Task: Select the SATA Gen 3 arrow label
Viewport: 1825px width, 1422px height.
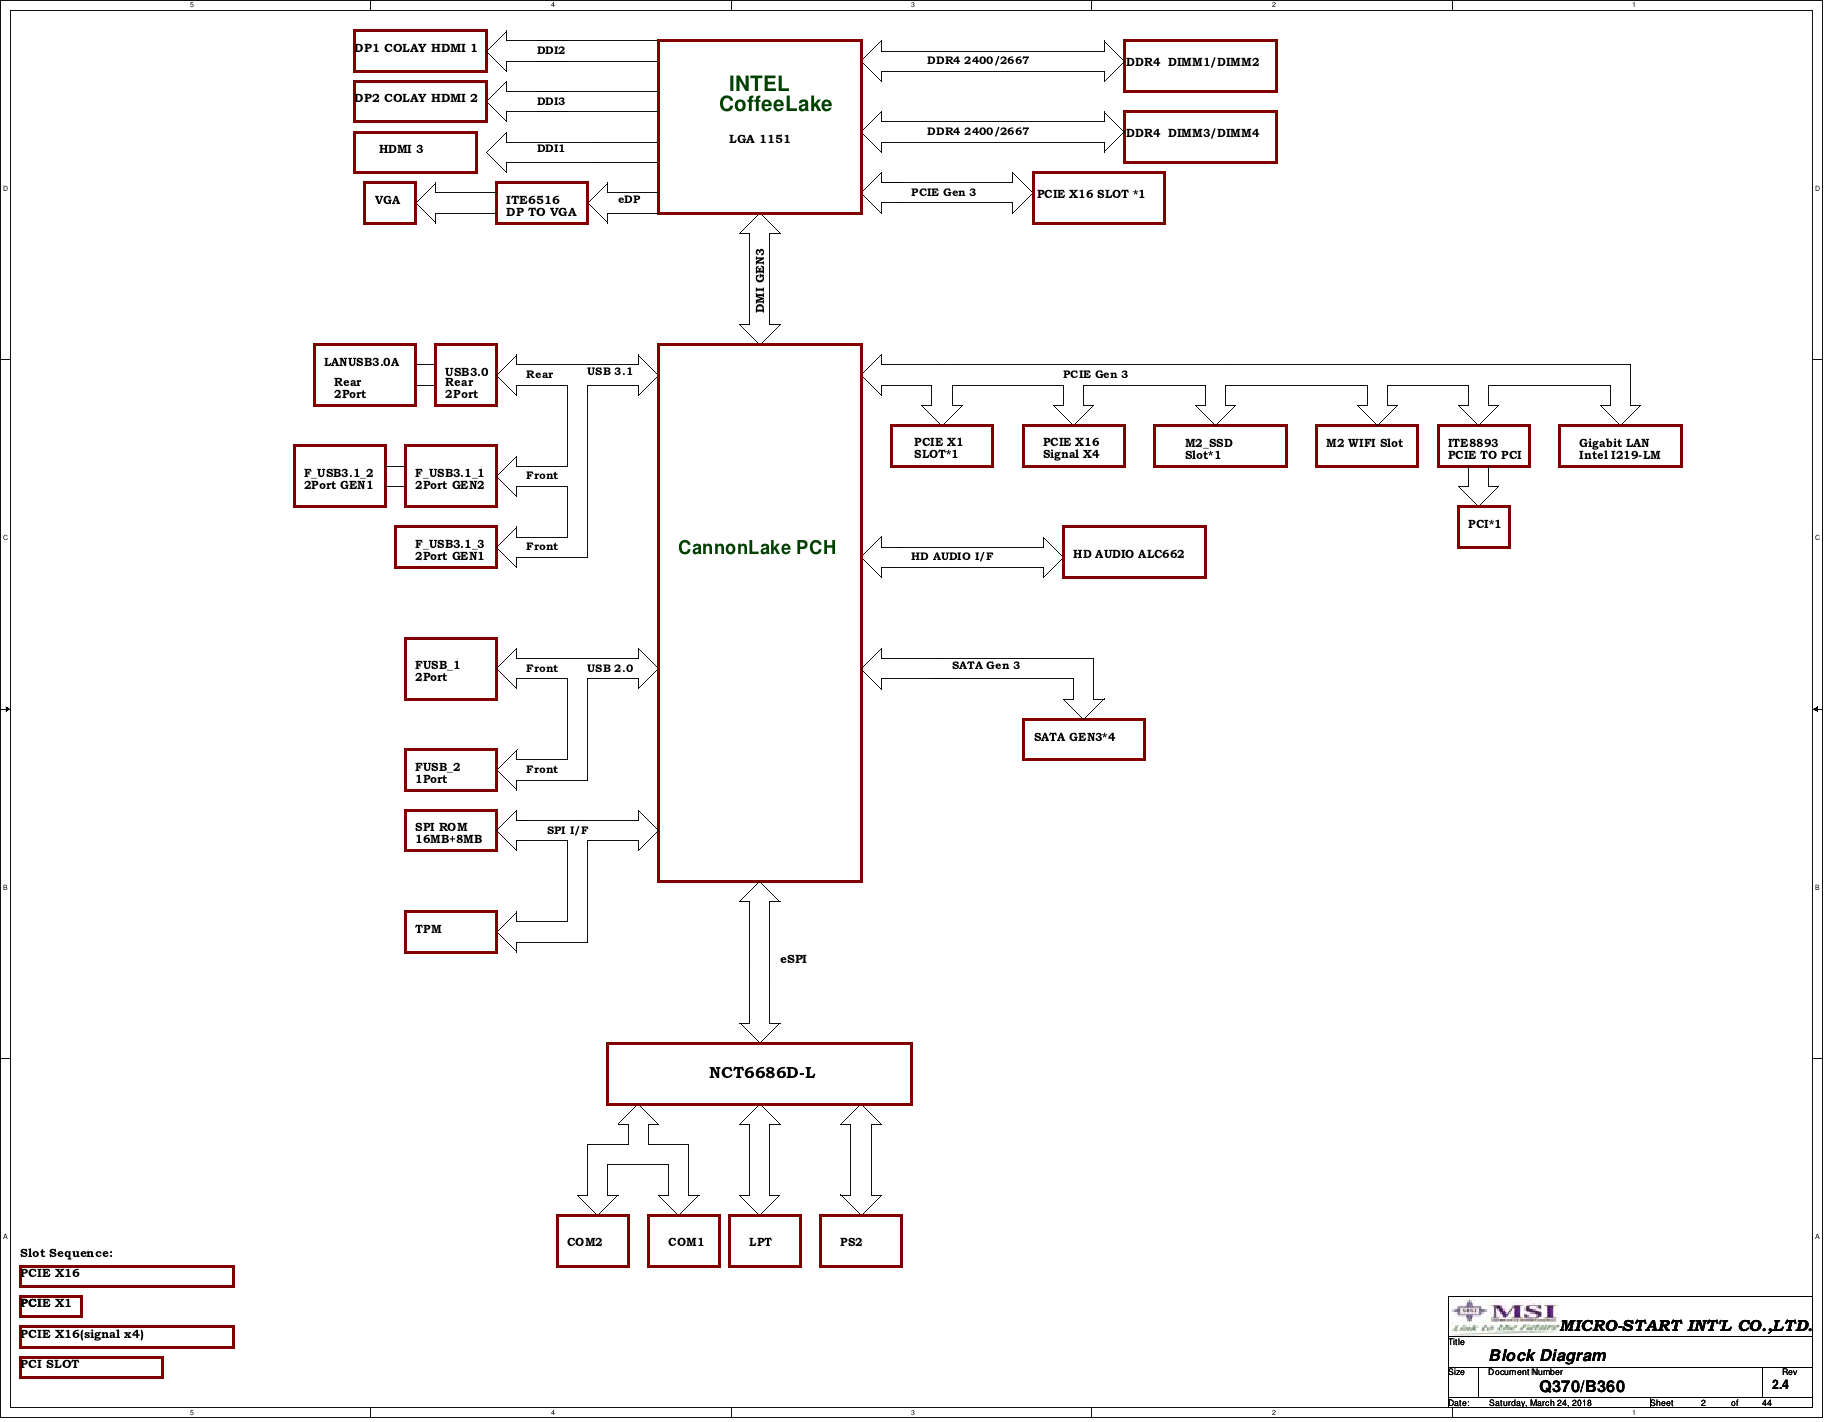Action: (986, 665)
